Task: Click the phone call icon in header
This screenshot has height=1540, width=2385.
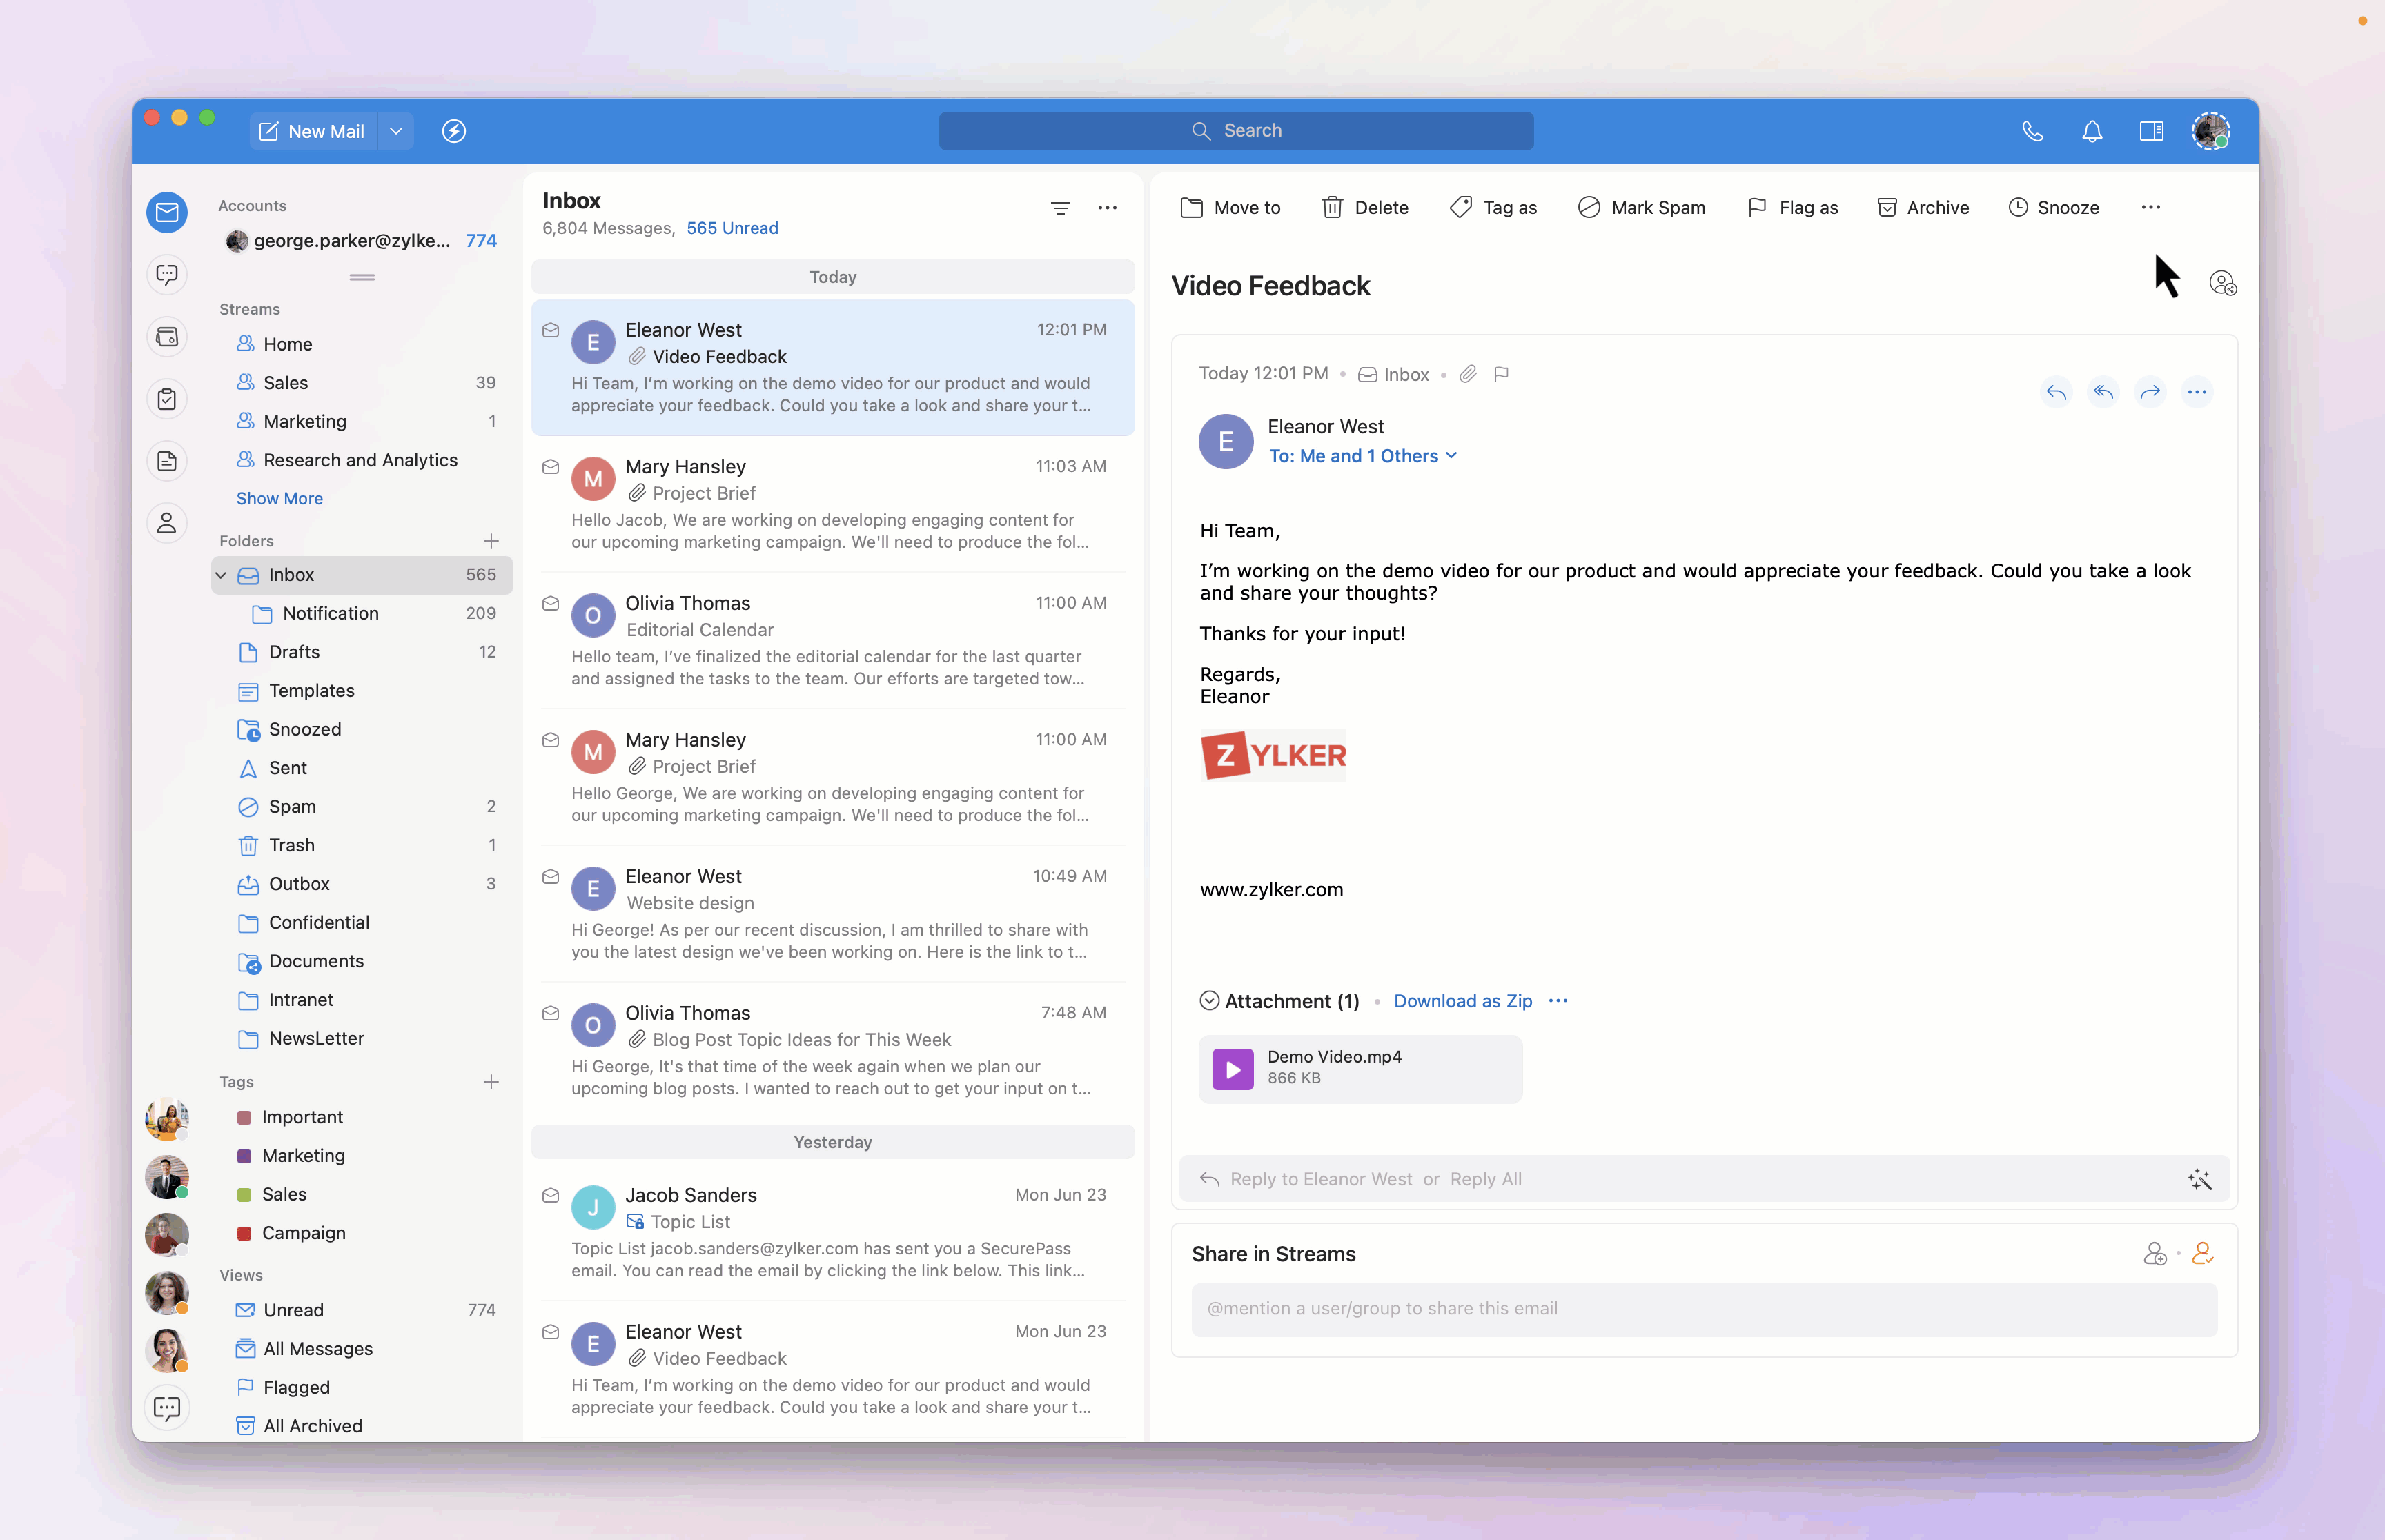Action: [2032, 131]
